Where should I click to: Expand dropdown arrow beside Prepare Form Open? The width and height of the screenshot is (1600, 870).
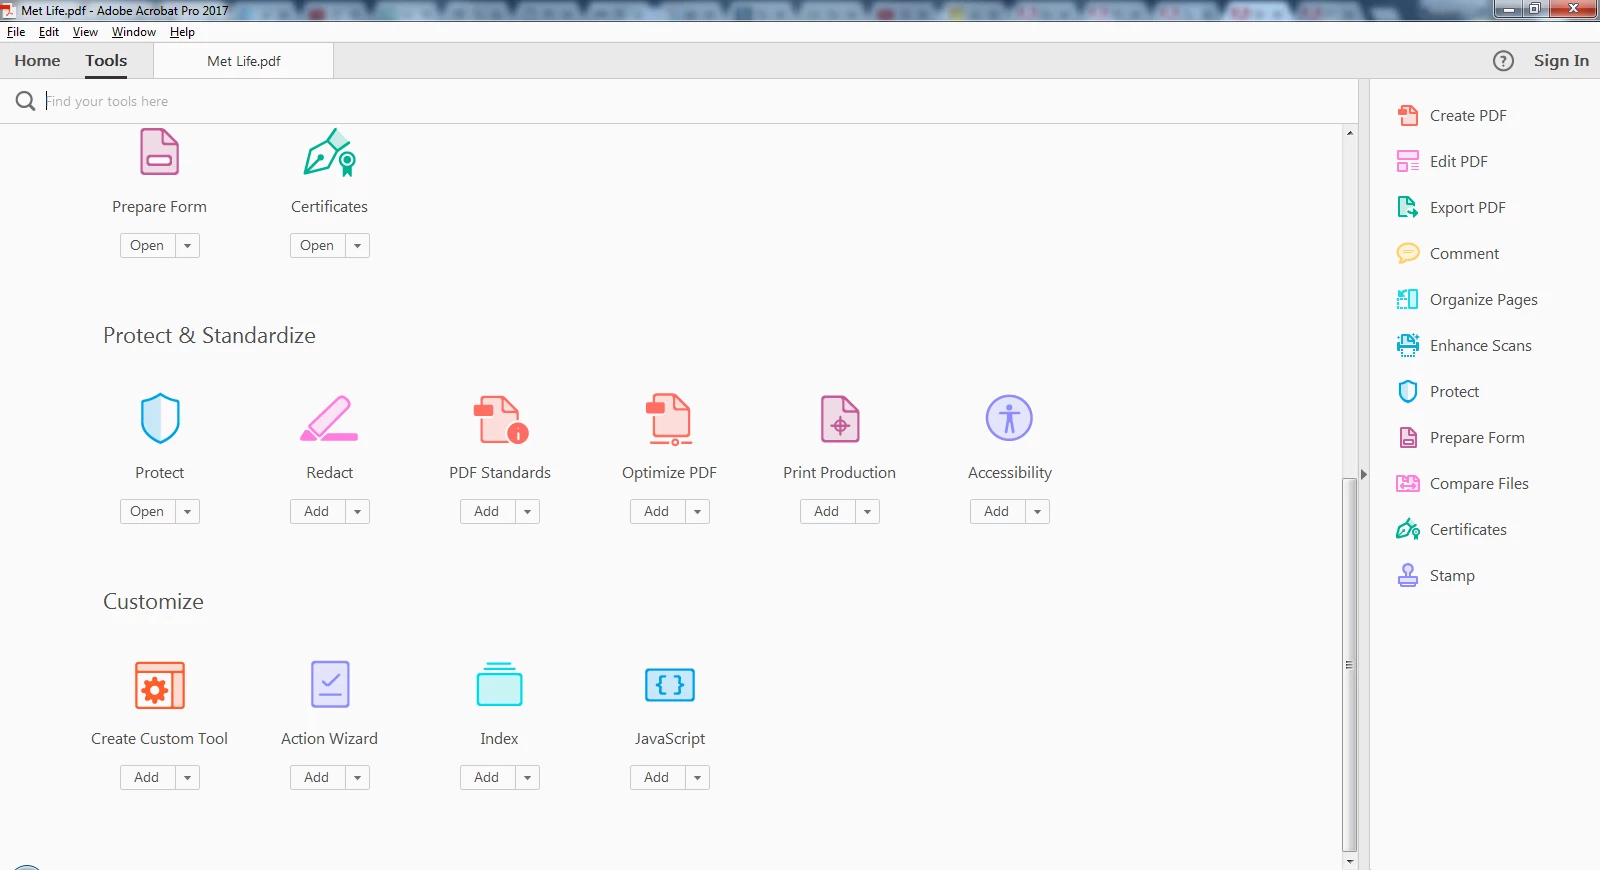pos(187,245)
